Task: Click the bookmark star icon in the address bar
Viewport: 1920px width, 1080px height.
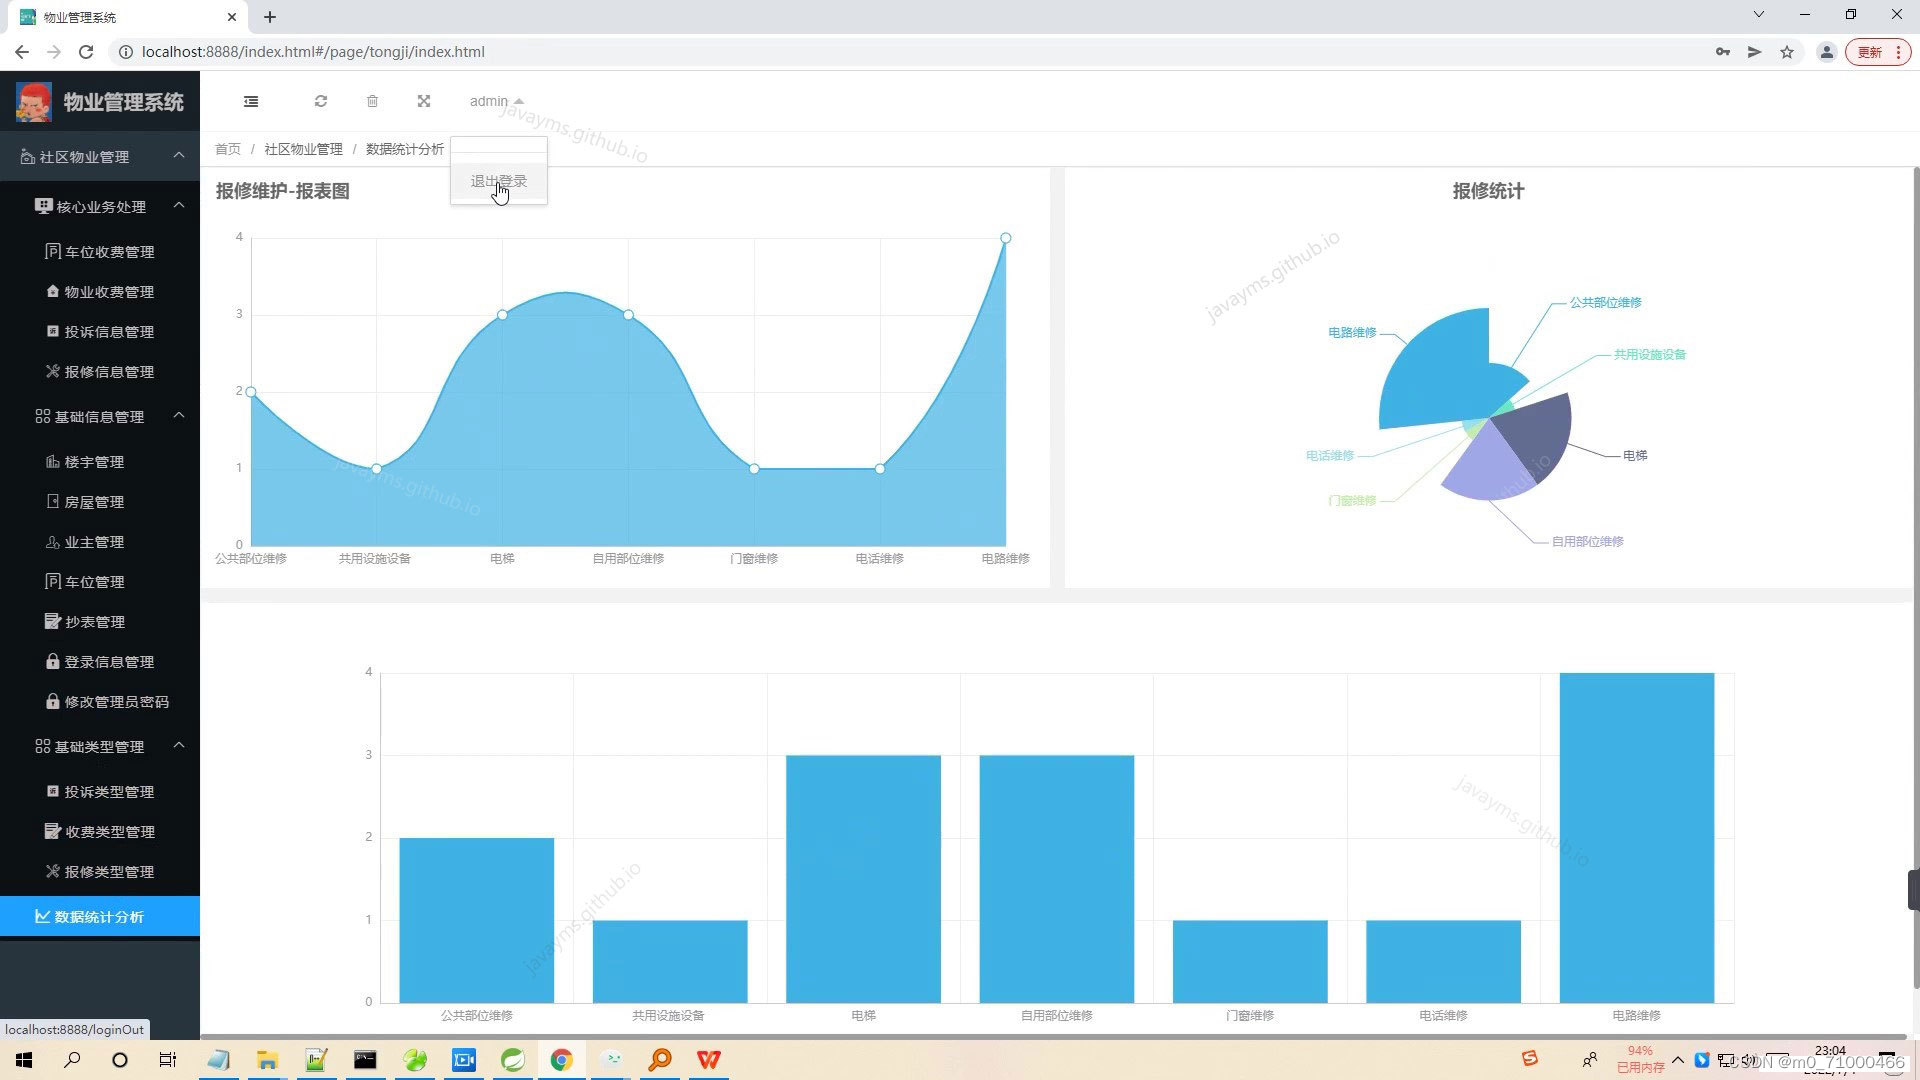Action: tap(1787, 52)
